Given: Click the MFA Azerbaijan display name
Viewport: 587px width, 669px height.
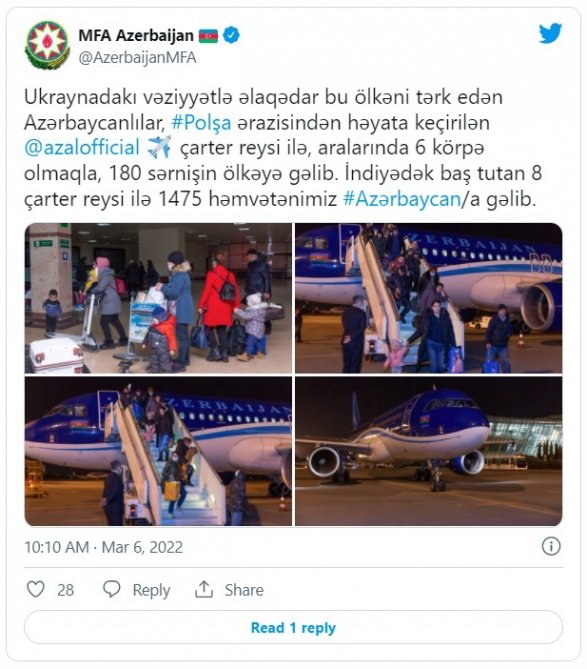Looking at the screenshot, I should (x=136, y=35).
